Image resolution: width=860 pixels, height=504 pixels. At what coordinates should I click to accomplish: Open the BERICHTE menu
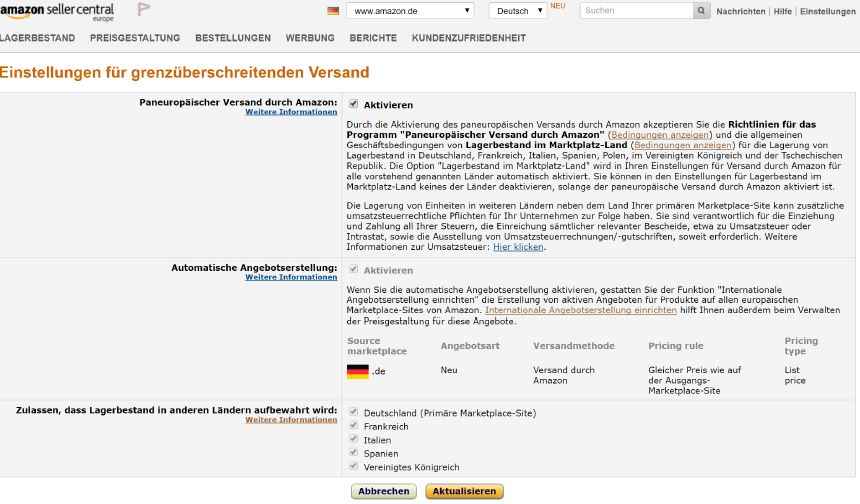pyautogui.click(x=373, y=38)
